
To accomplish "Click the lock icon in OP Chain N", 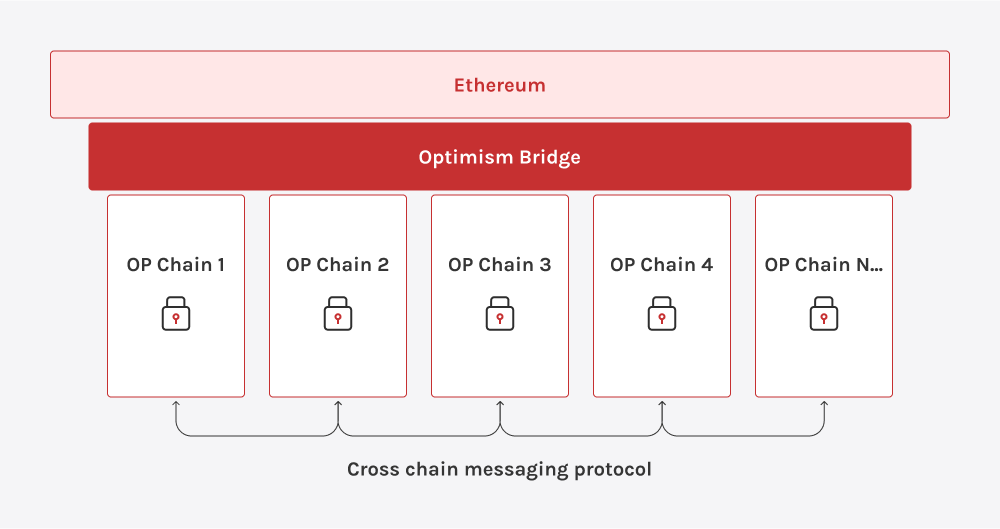I will coord(824,313).
